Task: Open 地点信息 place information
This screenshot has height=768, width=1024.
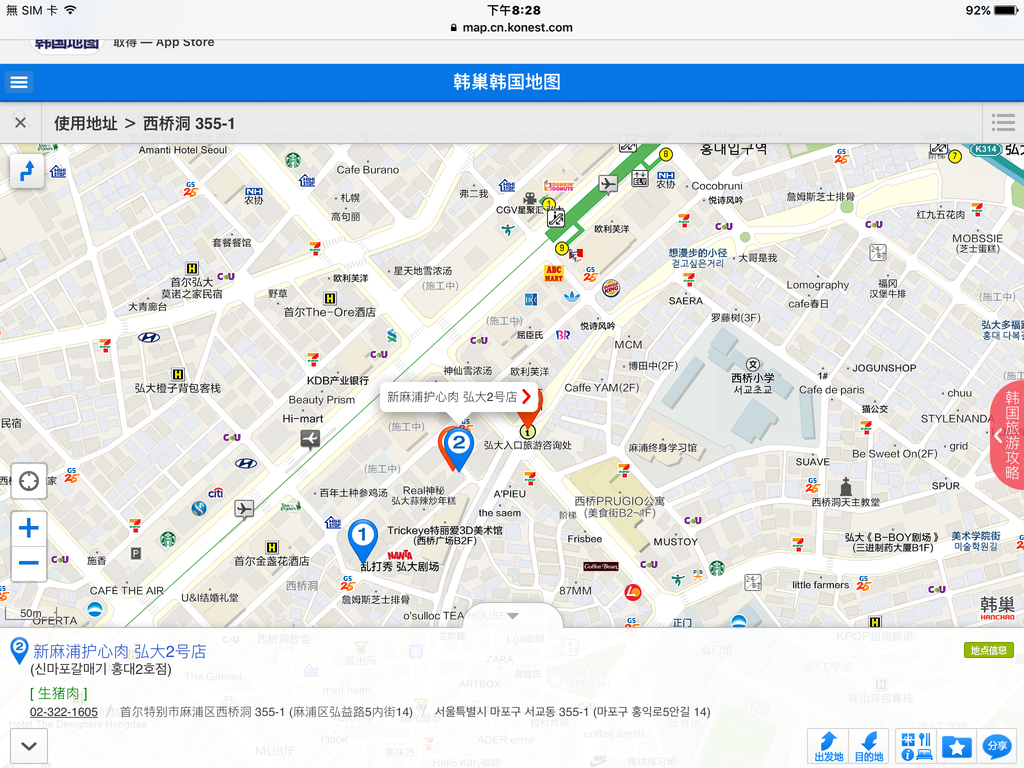Action: click(989, 650)
